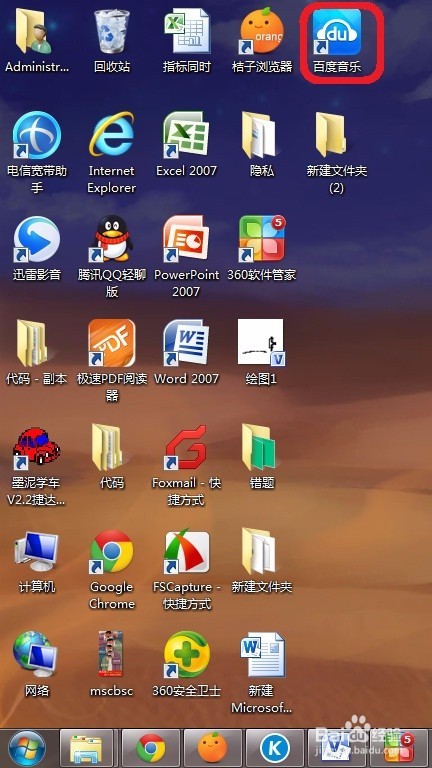
Task: Launch 极速PDF阅读器 shortcut
Action: tap(112, 343)
